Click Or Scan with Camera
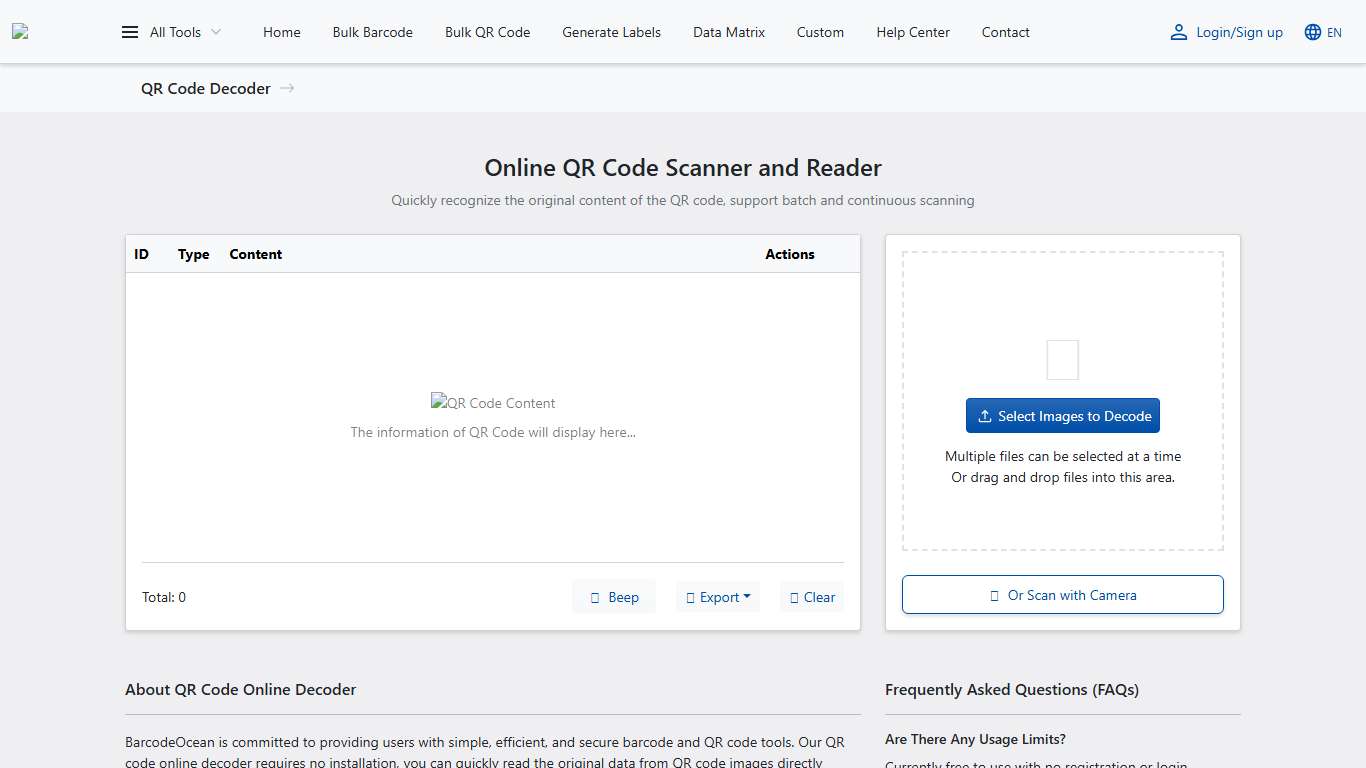The width and height of the screenshot is (1366, 768). tap(1062, 594)
